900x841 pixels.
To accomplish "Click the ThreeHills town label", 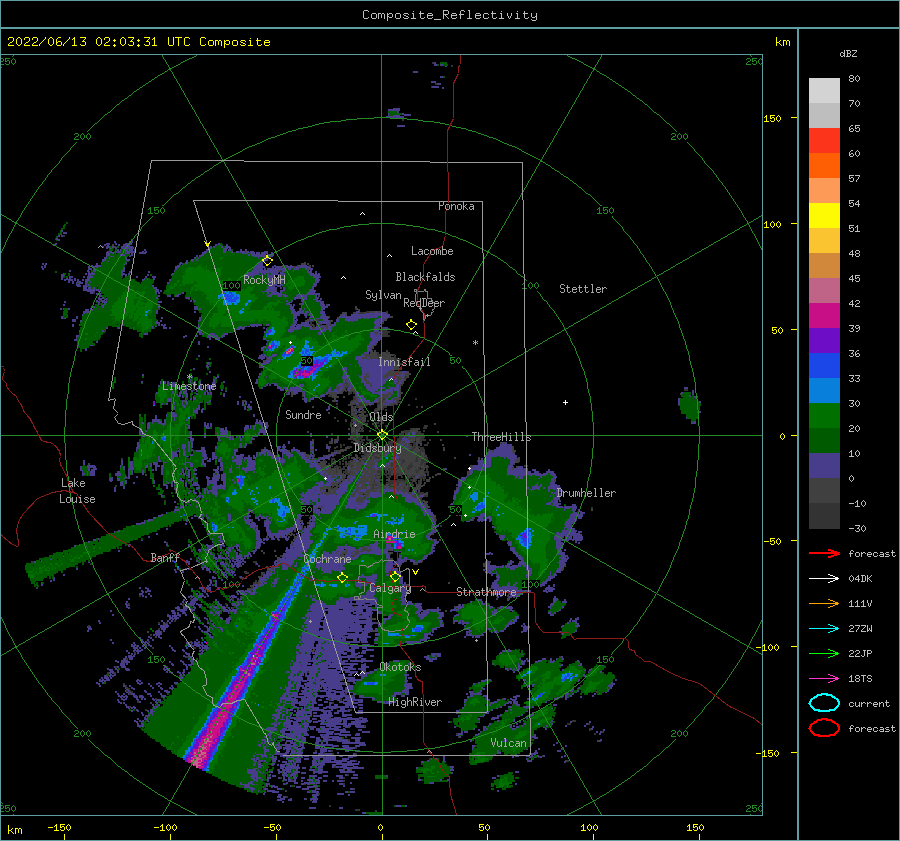I will tap(501, 437).
